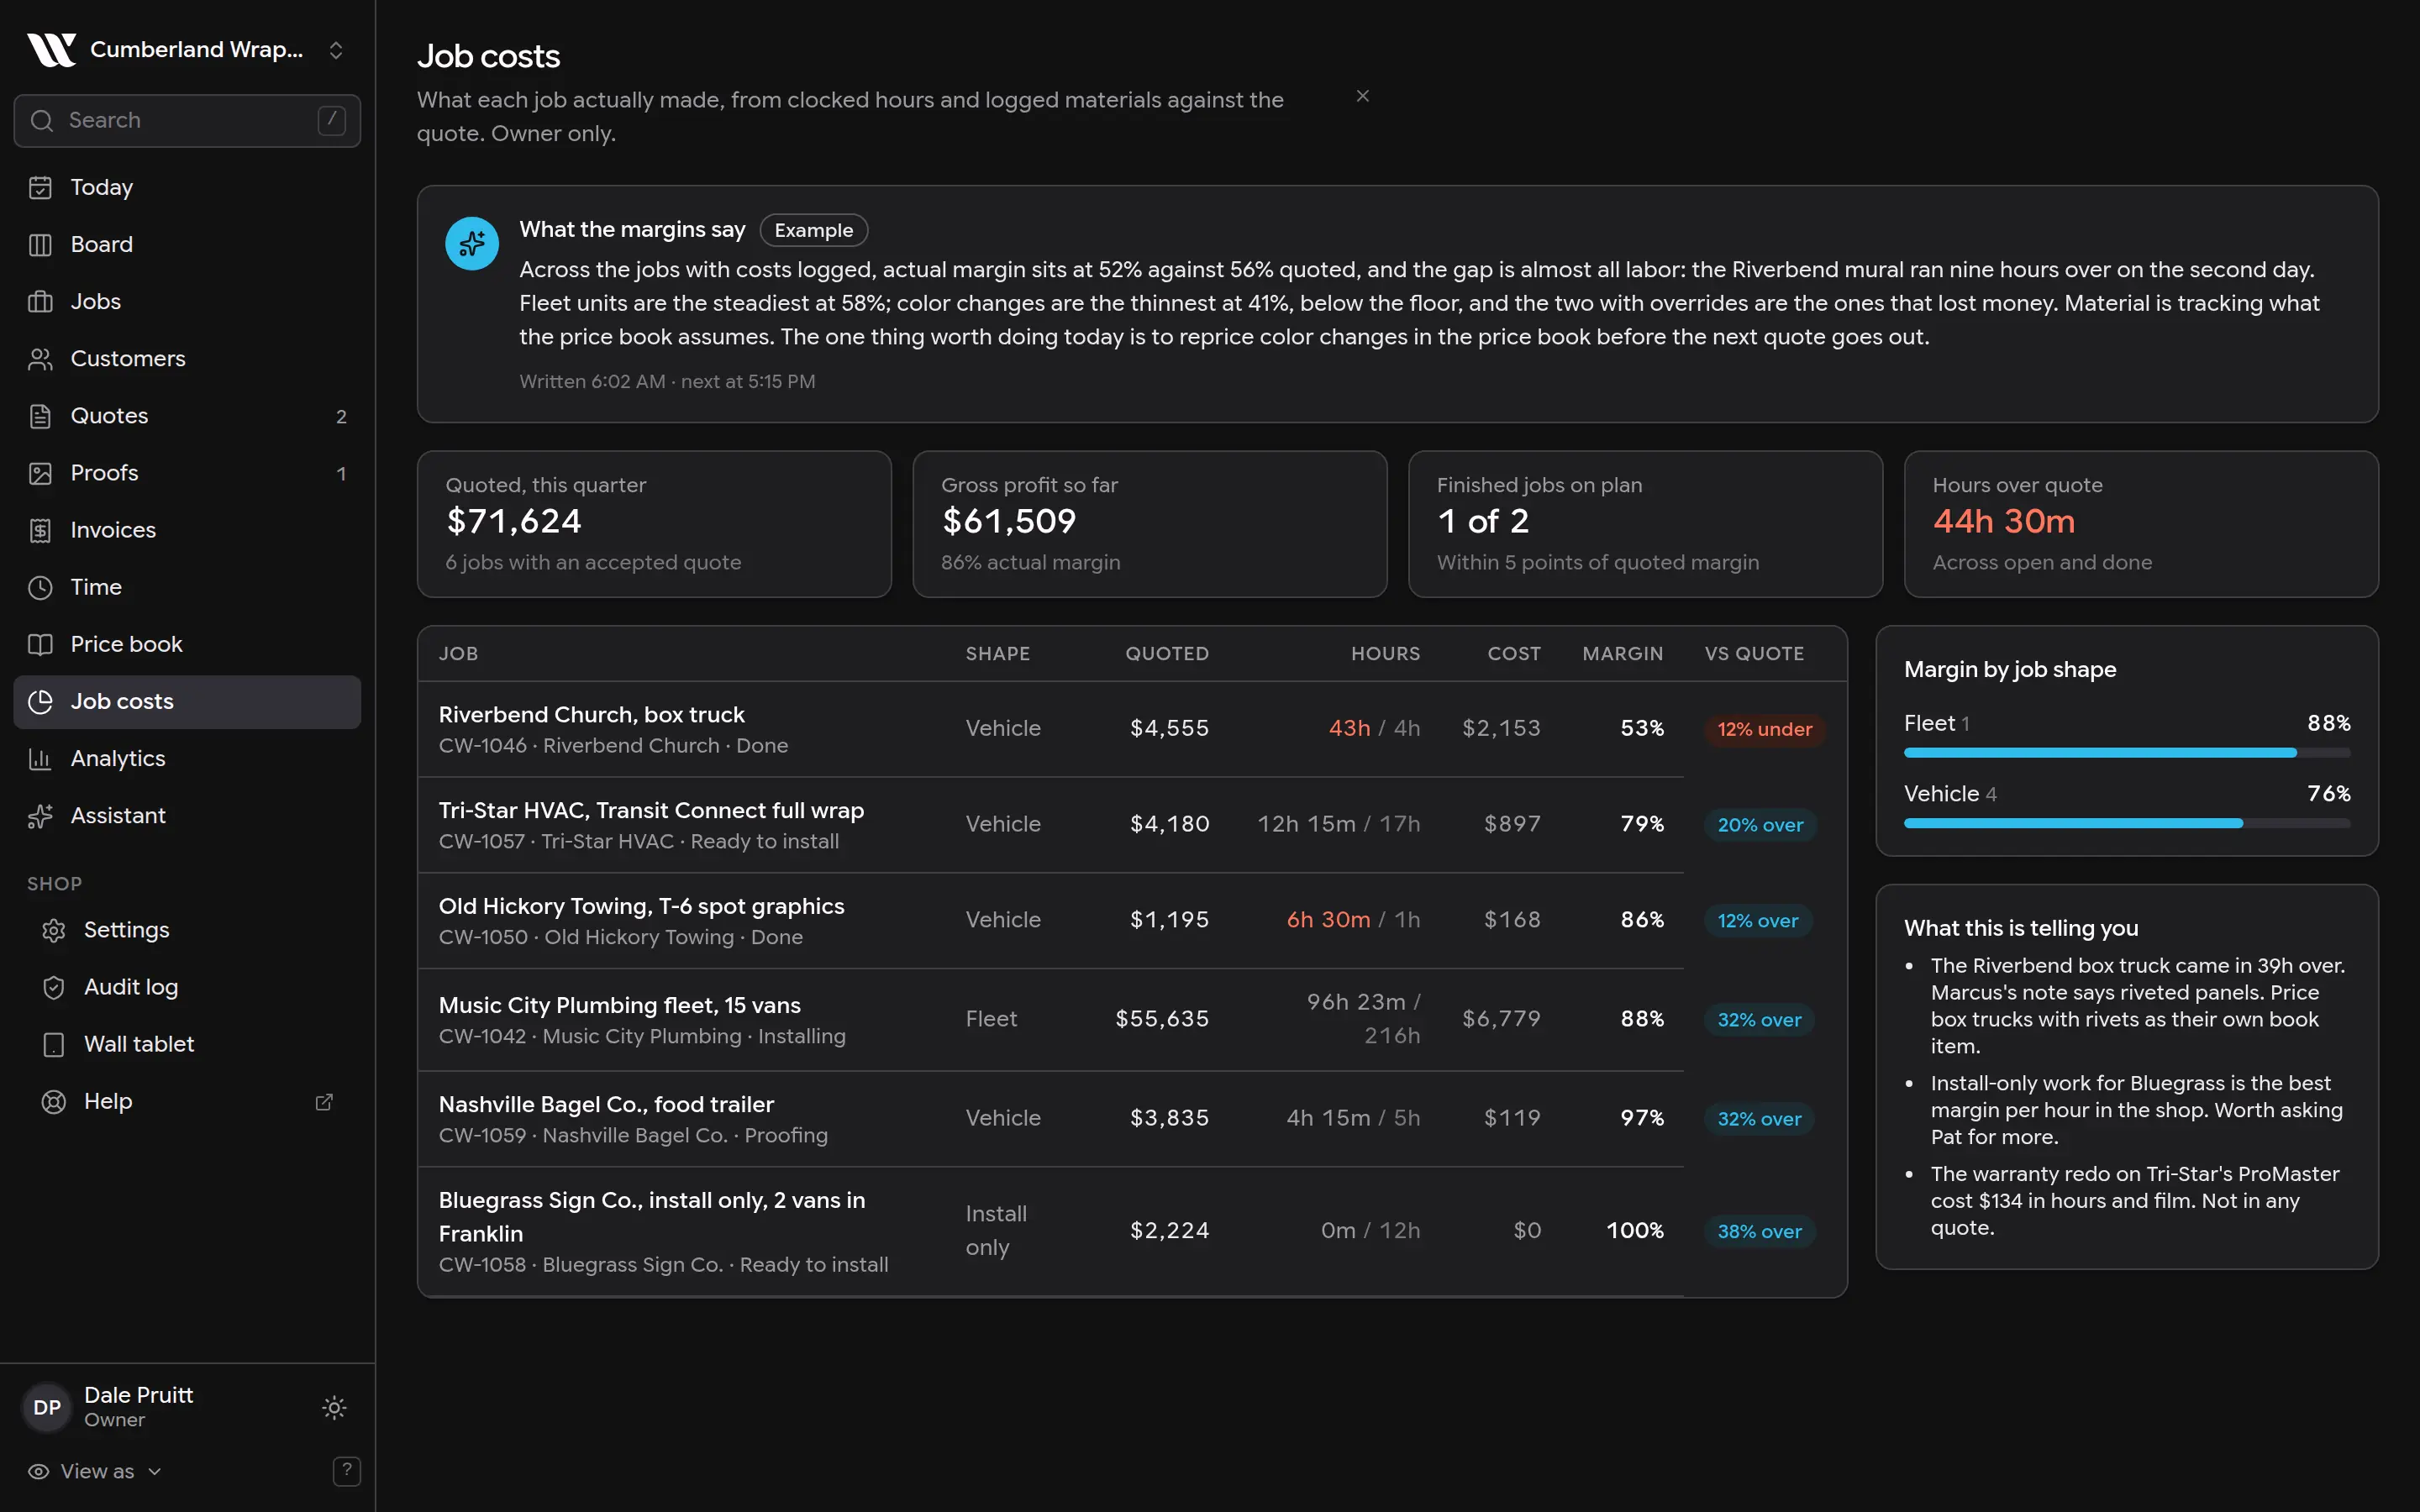This screenshot has height=1512, width=2420.
Task: Open the Time clock icon
Action: pyautogui.click(x=40, y=587)
